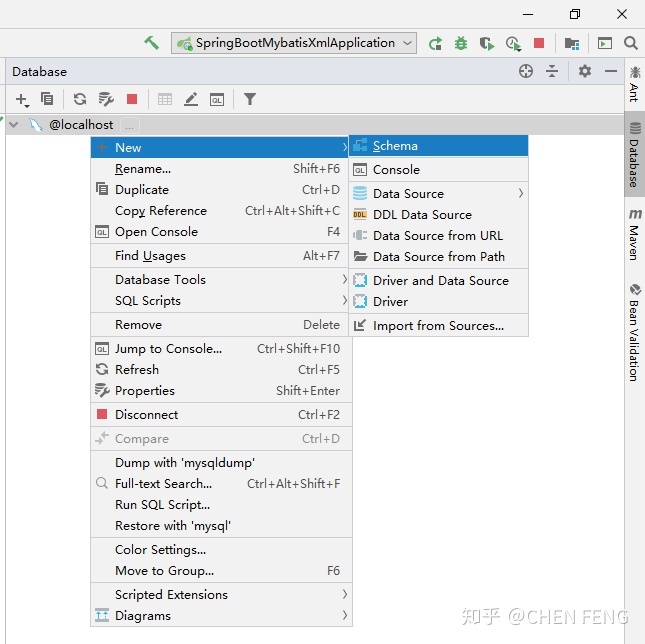Refresh data source from Database toolbar

80,99
